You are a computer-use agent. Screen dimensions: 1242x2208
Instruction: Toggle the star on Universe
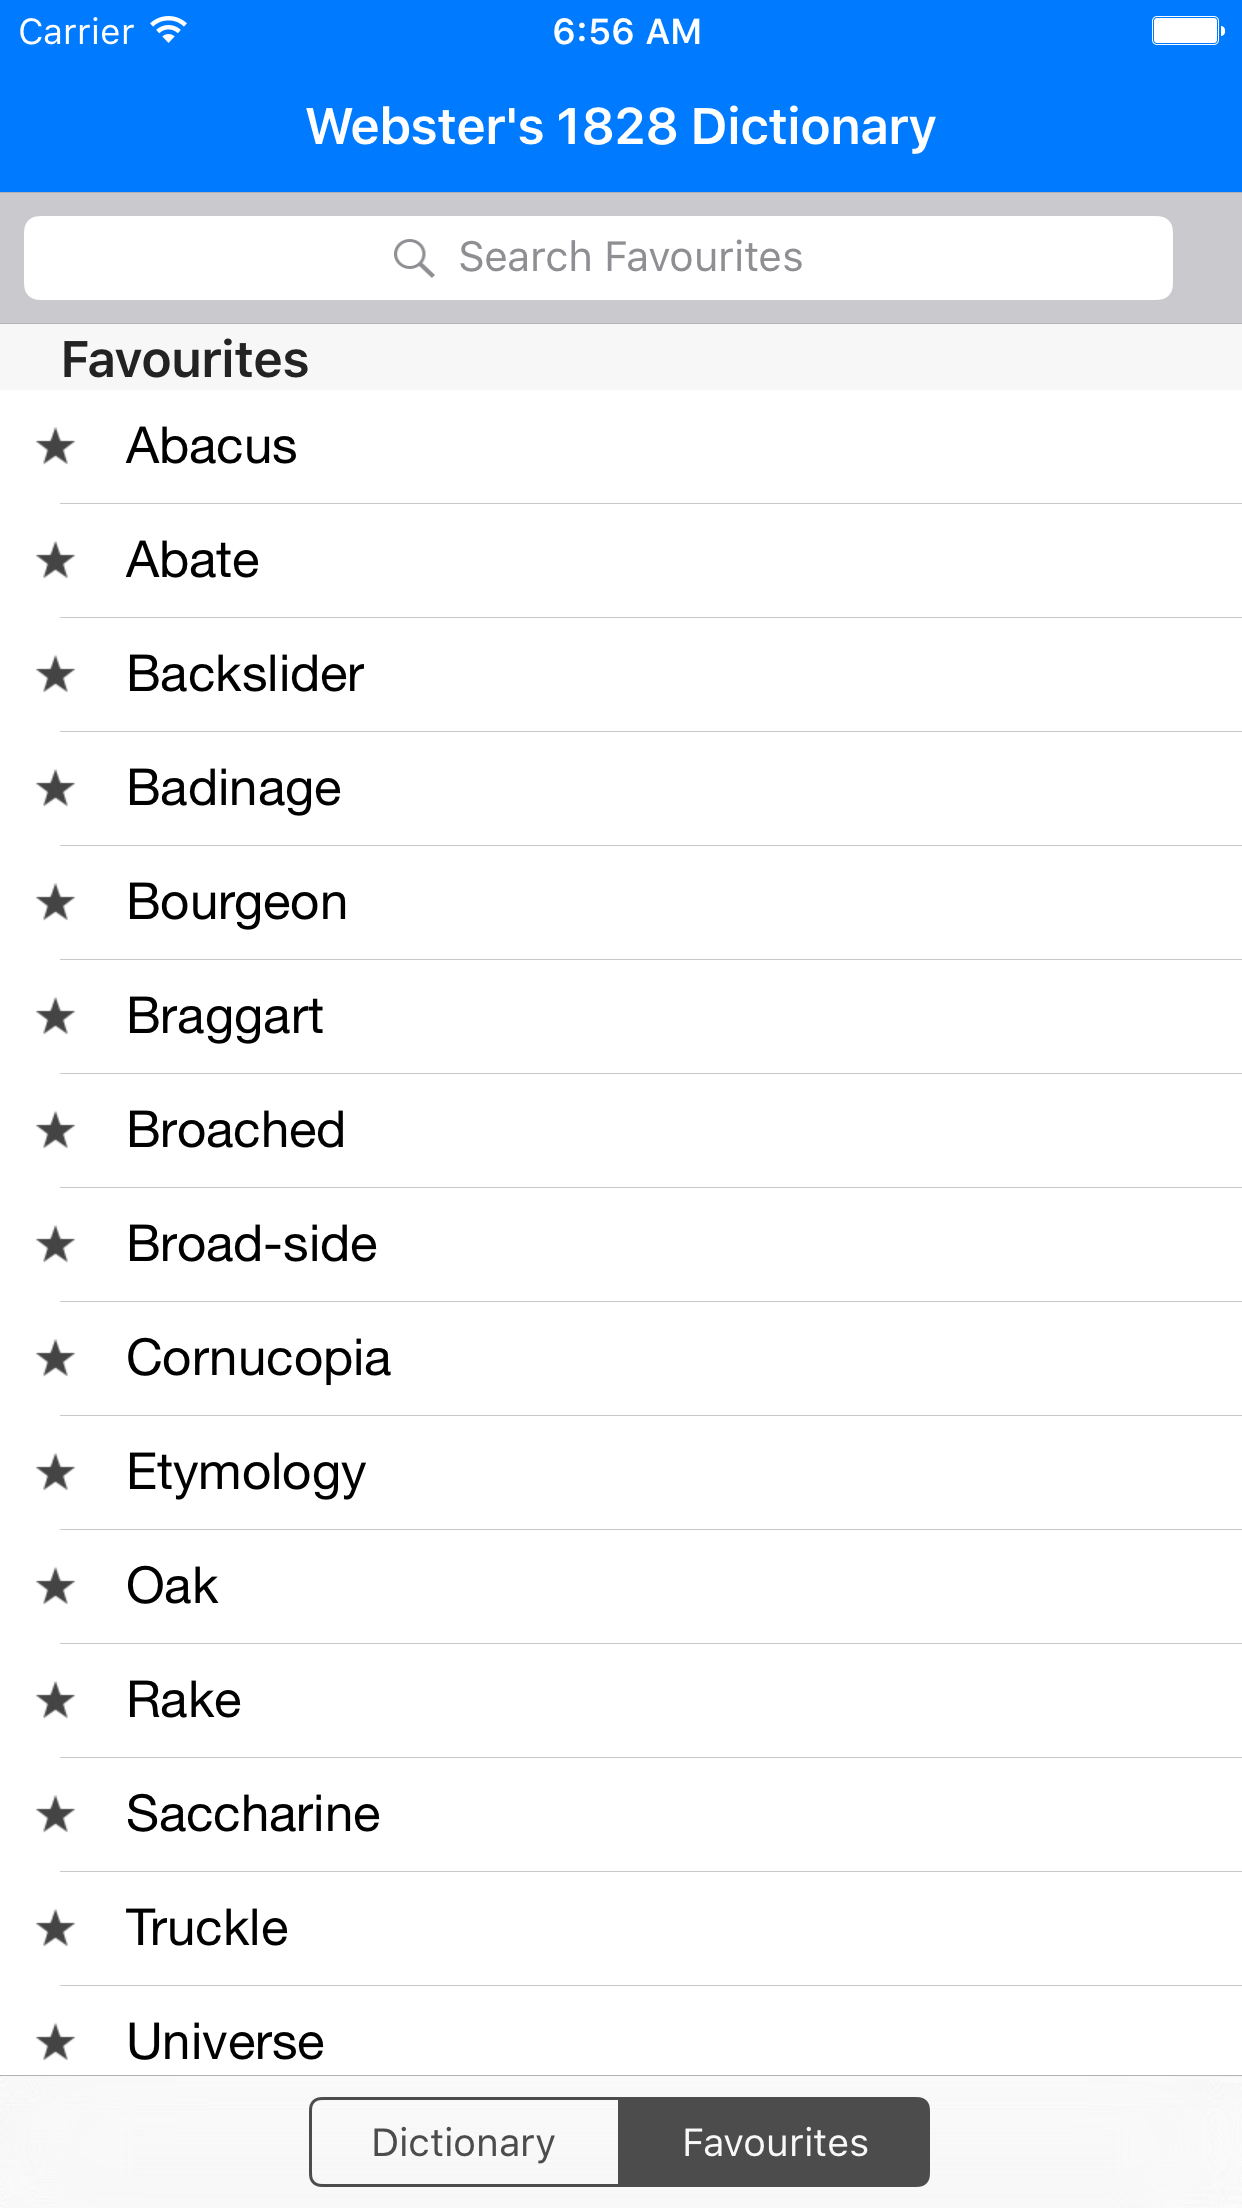pyautogui.click(x=58, y=2044)
